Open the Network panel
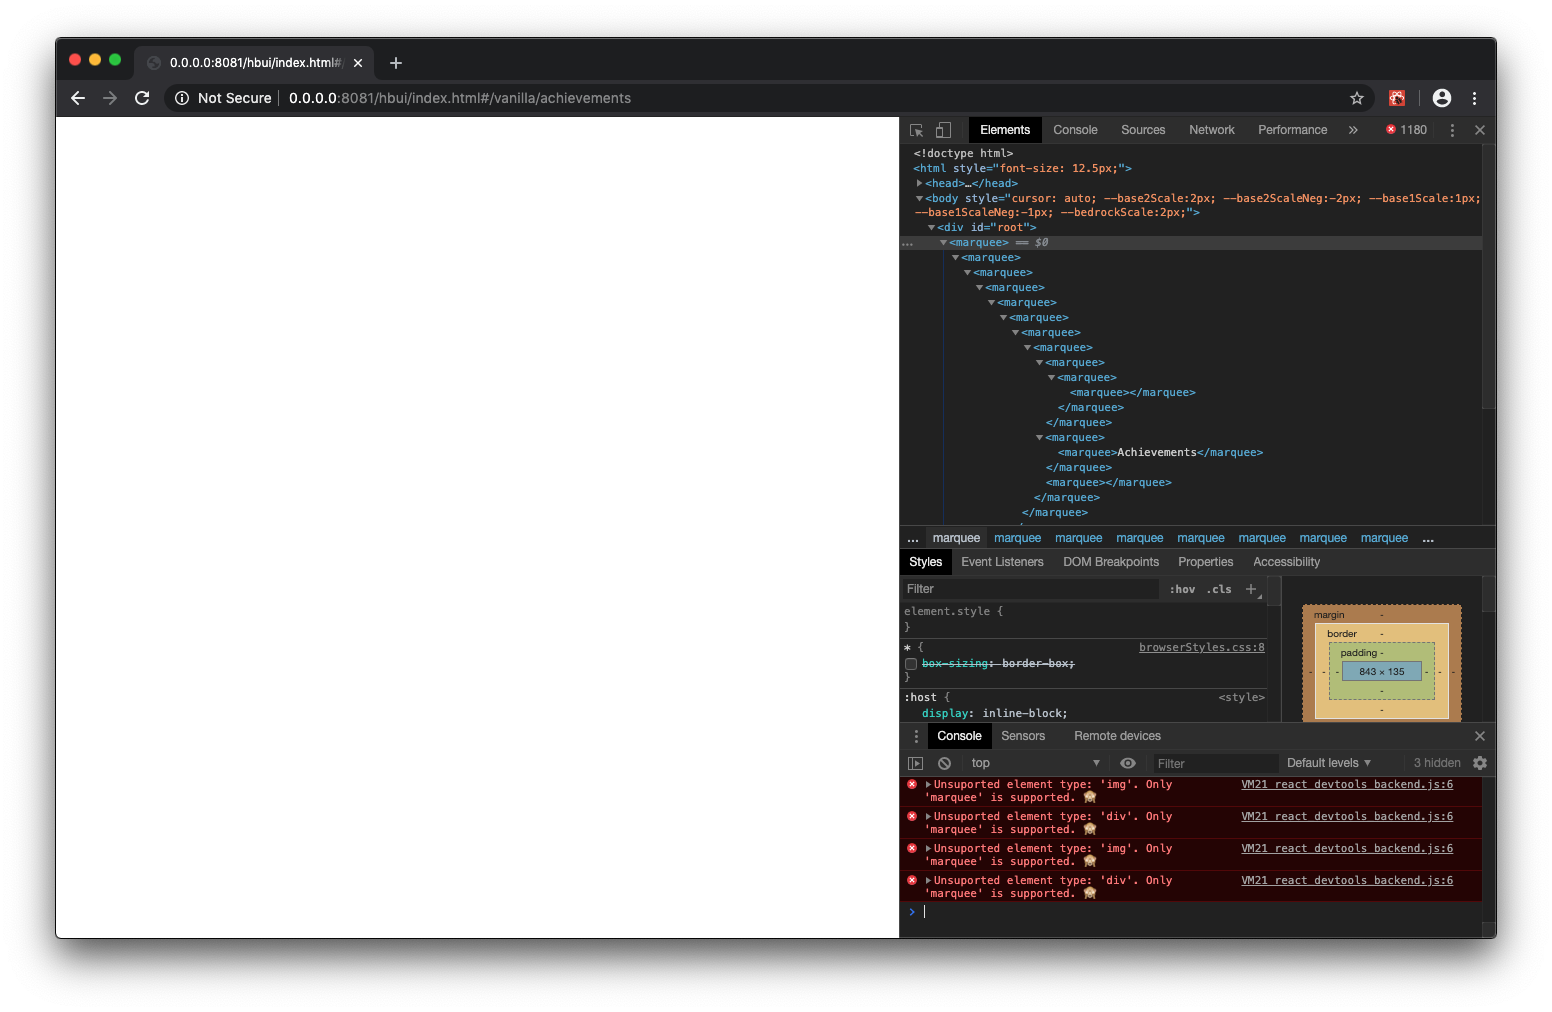This screenshot has width=1552, height=1012. (x=1212, y=130)
